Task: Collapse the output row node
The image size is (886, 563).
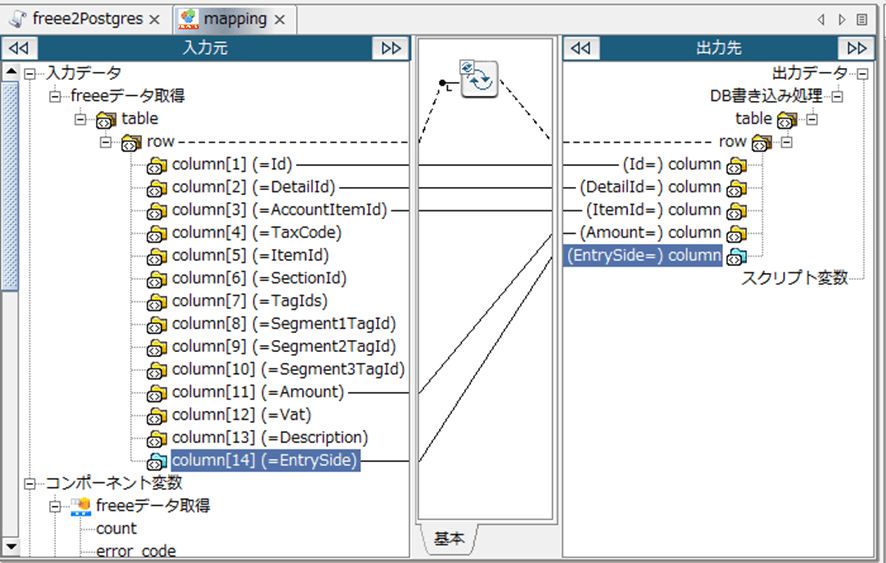Action: (x=787, y=142)
